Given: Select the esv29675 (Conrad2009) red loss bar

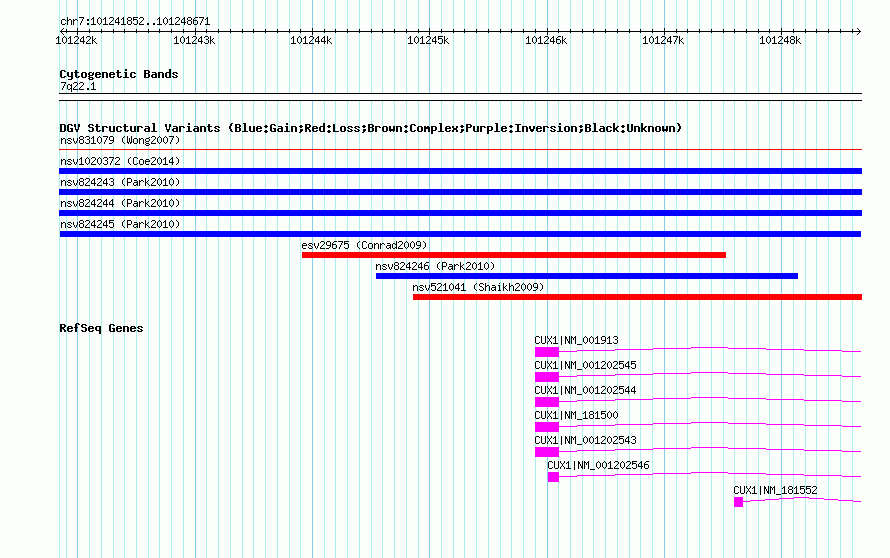Looking at the screenshot, I should click(x=514, y=255).
